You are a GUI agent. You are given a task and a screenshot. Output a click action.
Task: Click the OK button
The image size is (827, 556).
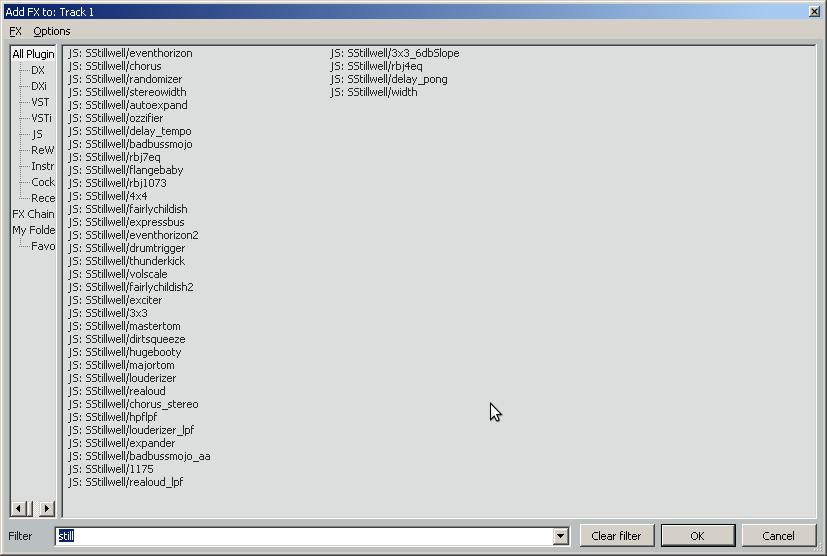pyautogui.click(x=698, y=535)
